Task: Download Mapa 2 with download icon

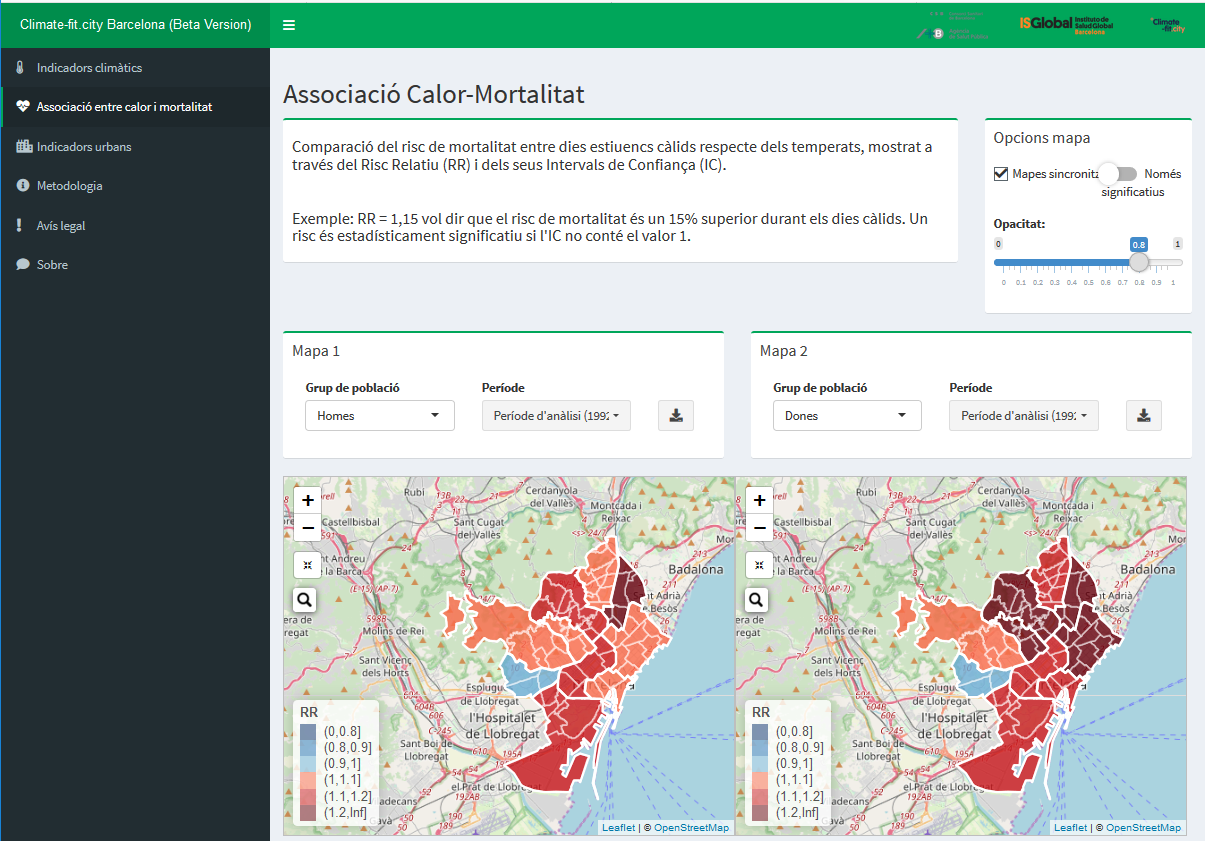Action: [1144, 416]
